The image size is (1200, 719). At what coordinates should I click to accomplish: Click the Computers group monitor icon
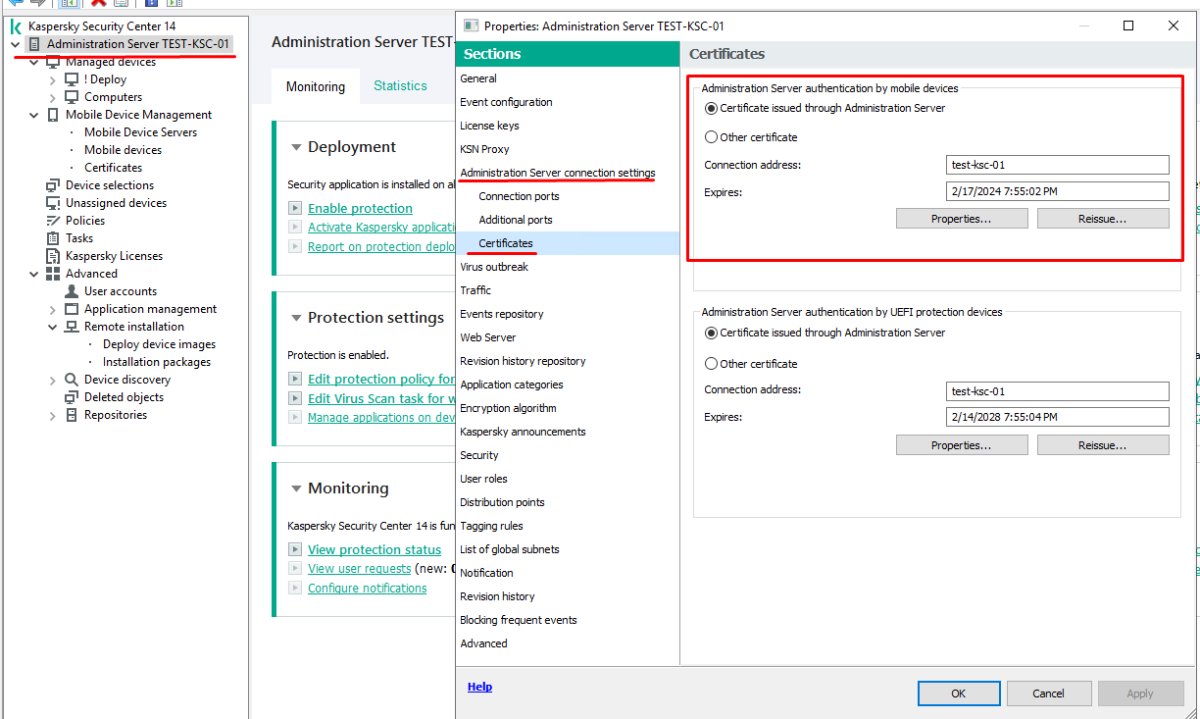(x=72, y=97)
